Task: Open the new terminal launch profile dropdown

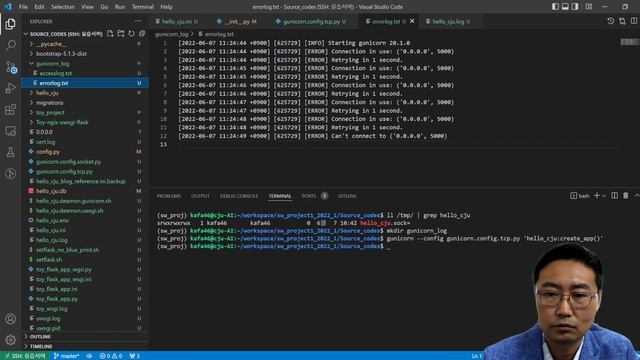Action: pyautogui.click(x=604, y=196)
